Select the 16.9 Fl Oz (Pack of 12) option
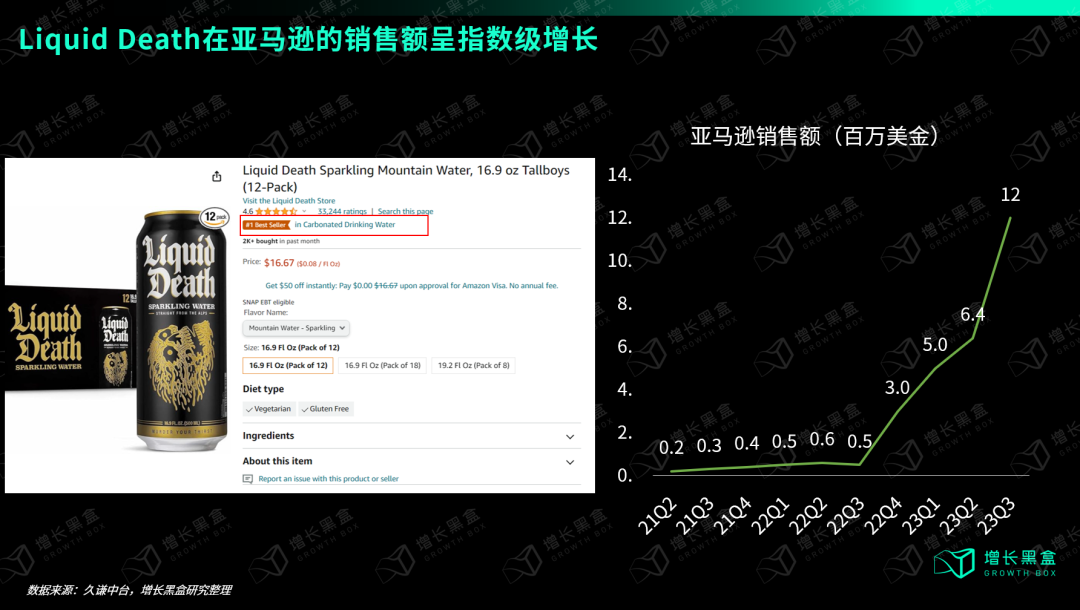This screenshot has height=610, width=1080. point(288,365)
